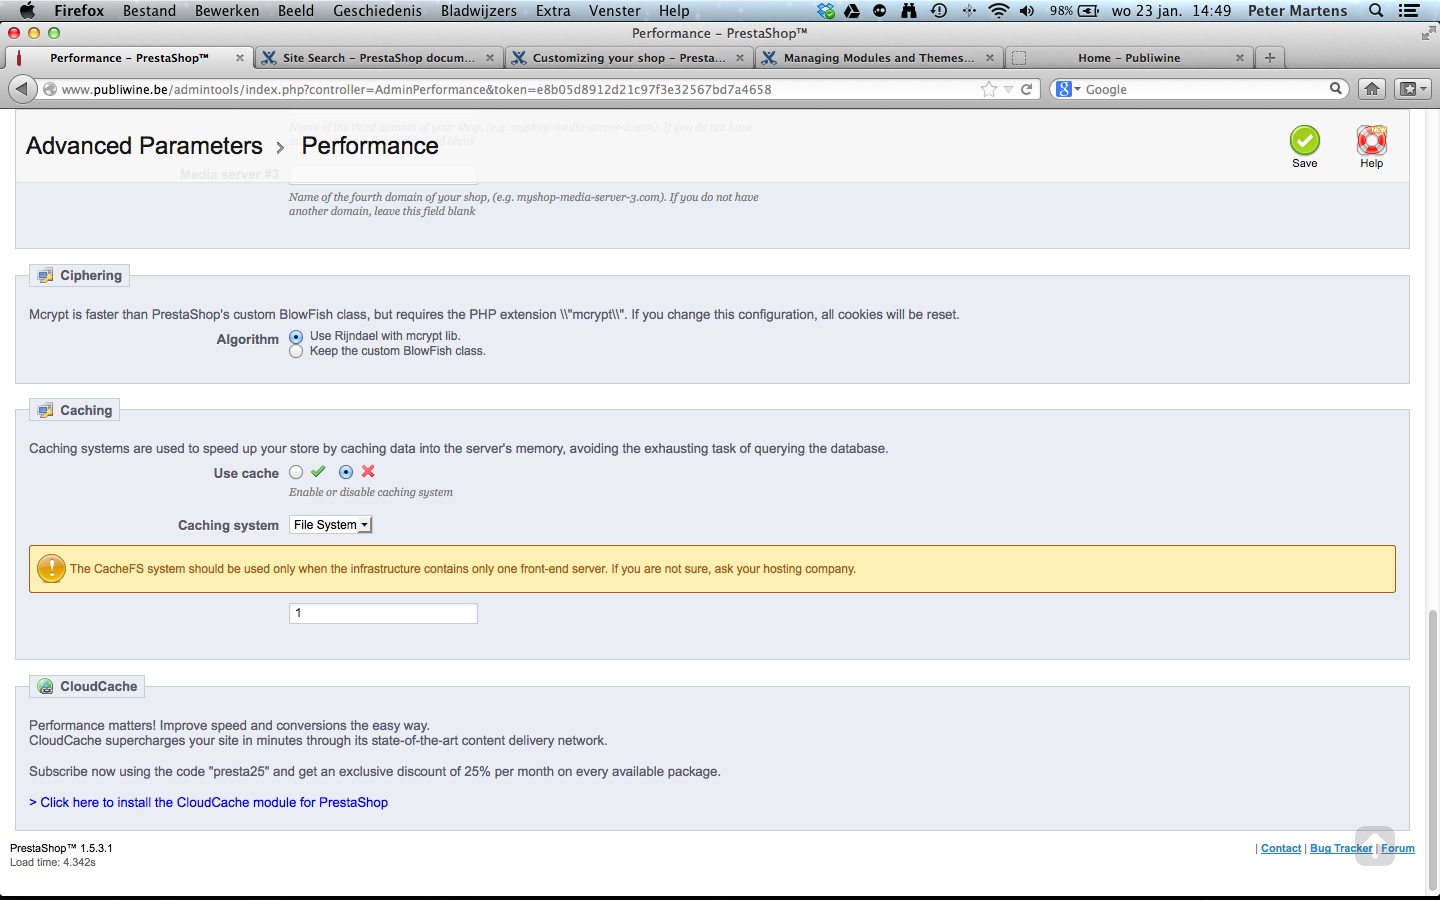
Task: Click the CloudCache module install link
Action: [x=208, y=802]
